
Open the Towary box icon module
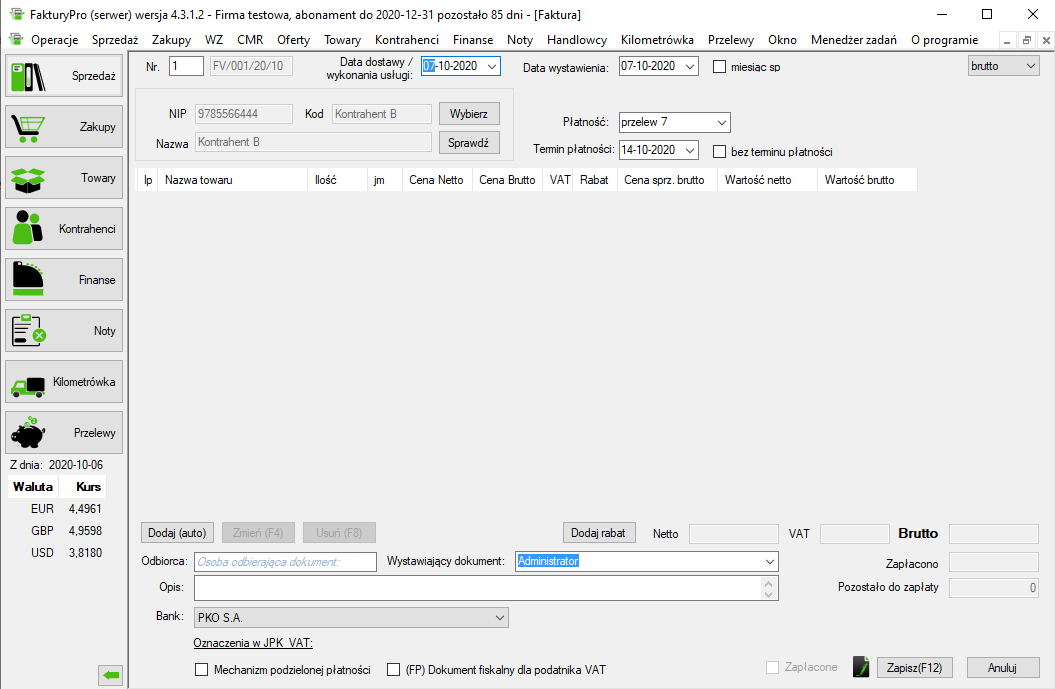coord(64,178)
